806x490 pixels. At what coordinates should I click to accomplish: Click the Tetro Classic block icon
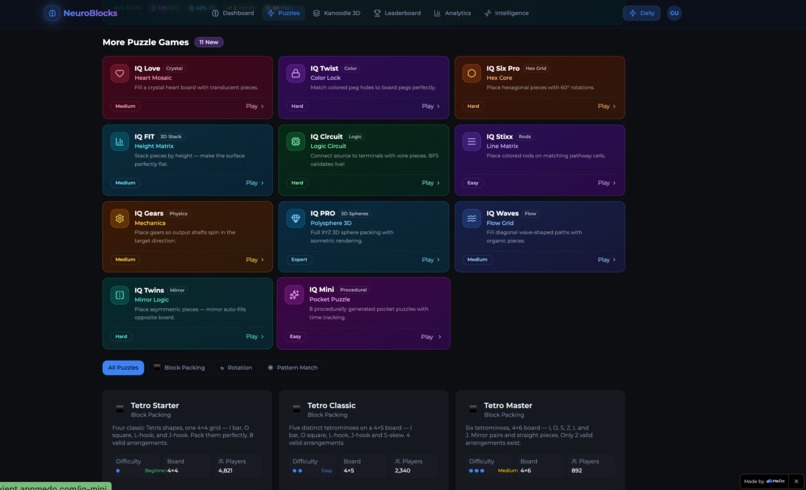[296, 408]
